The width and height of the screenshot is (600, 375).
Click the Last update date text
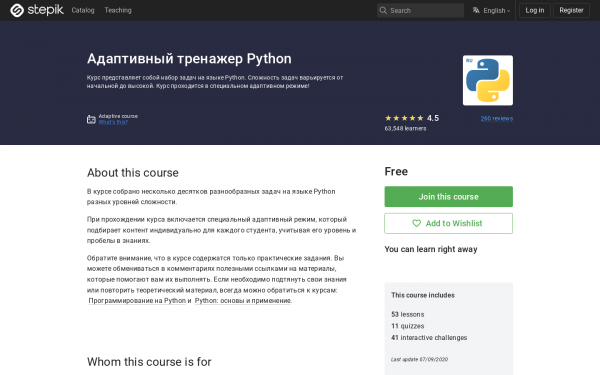click(x=419, y=359)
